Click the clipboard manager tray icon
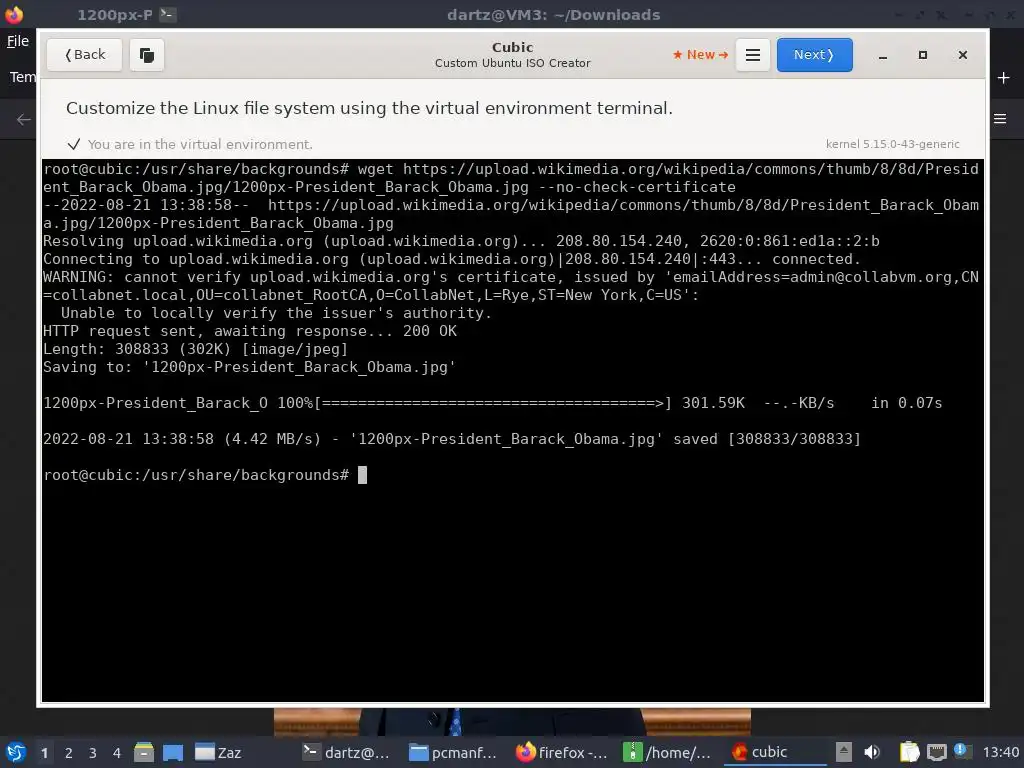1024x768 pixels. point(909,752)
